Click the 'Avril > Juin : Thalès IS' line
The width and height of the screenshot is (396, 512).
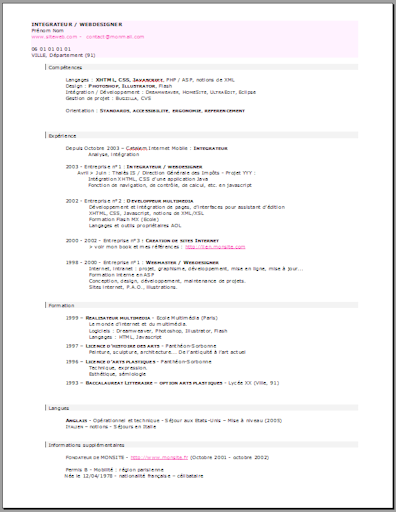tap(166, 173)
